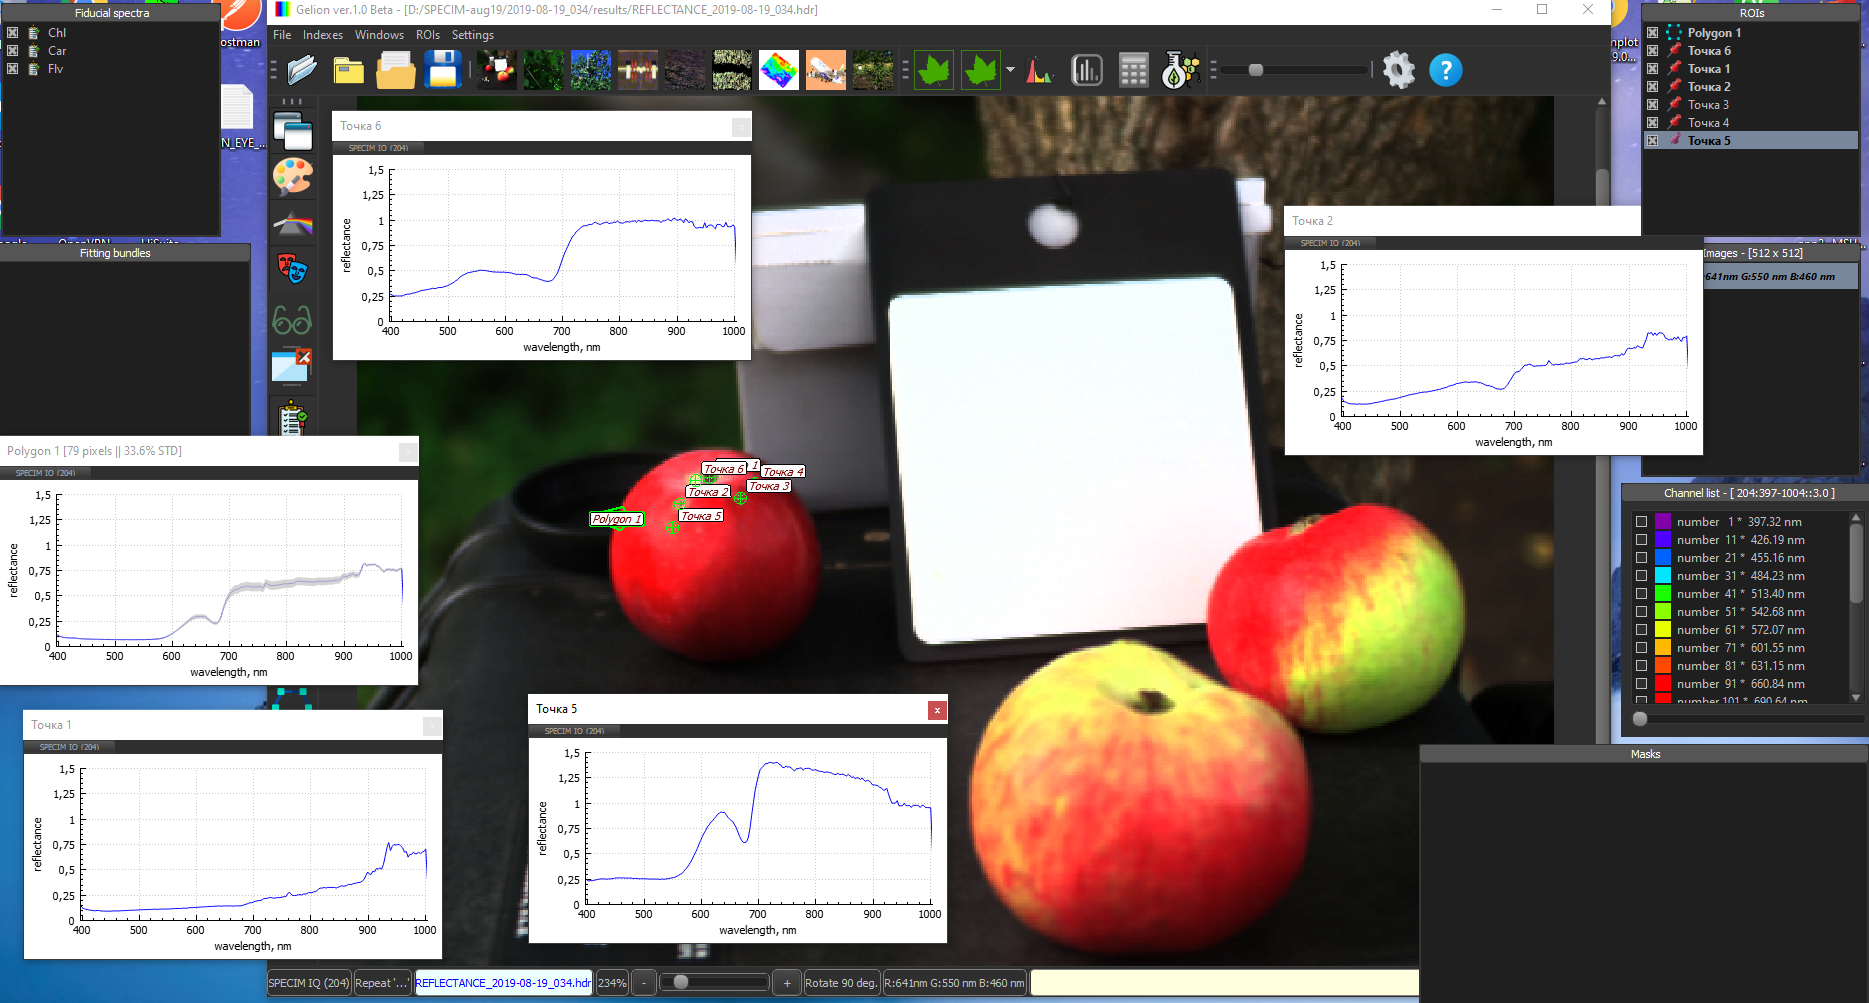Viewport: 1869px width, 1003px height.
Task: Click the first green maple leaf icon
Action: [933, 70]
